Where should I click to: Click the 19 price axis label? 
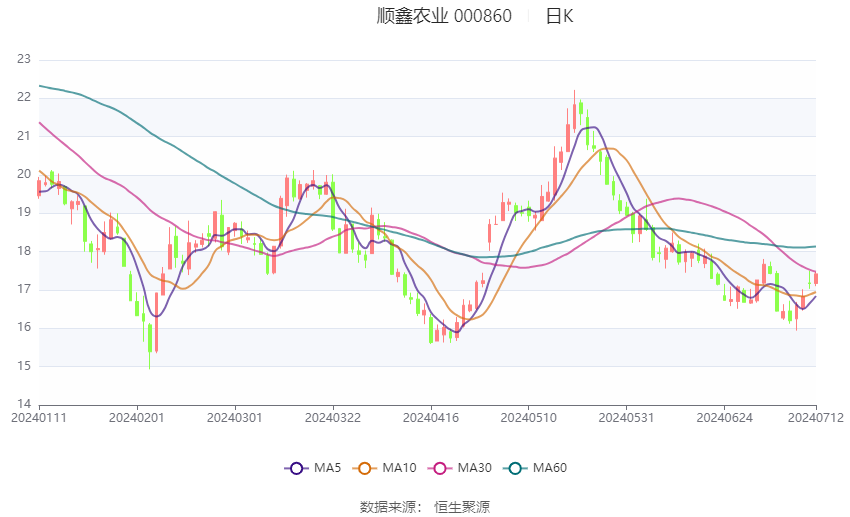coord(24,212)
